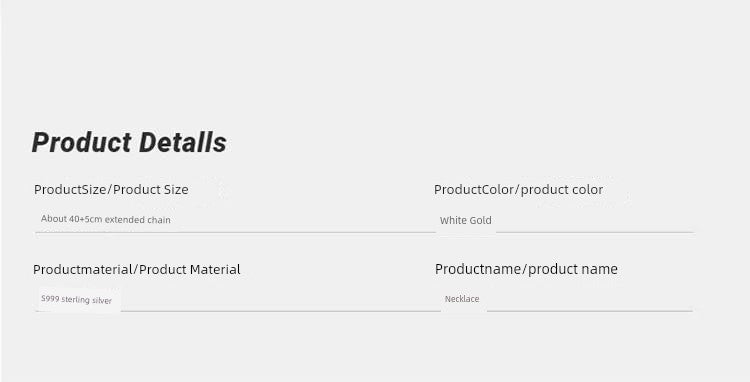Click the Product Details heading
The width and height of the screenshot is (750, 382).
[x=129, y=142]
